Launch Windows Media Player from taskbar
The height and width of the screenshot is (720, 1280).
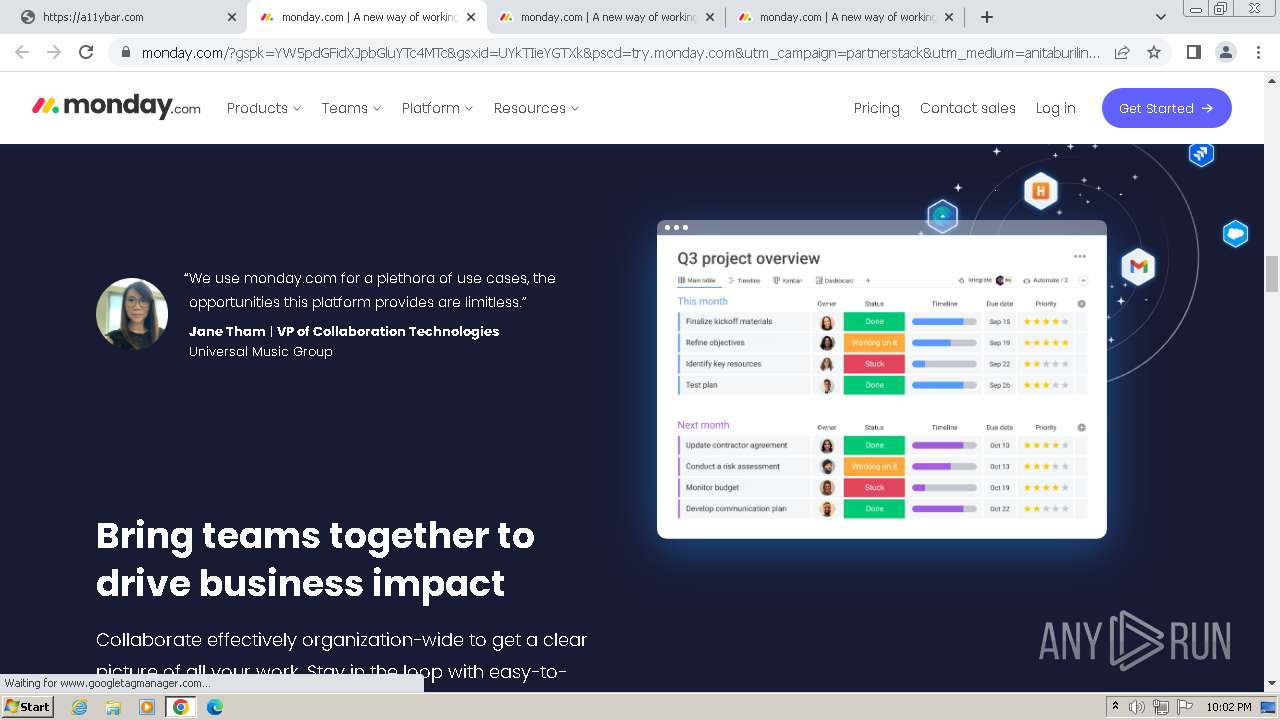point(147,707)
